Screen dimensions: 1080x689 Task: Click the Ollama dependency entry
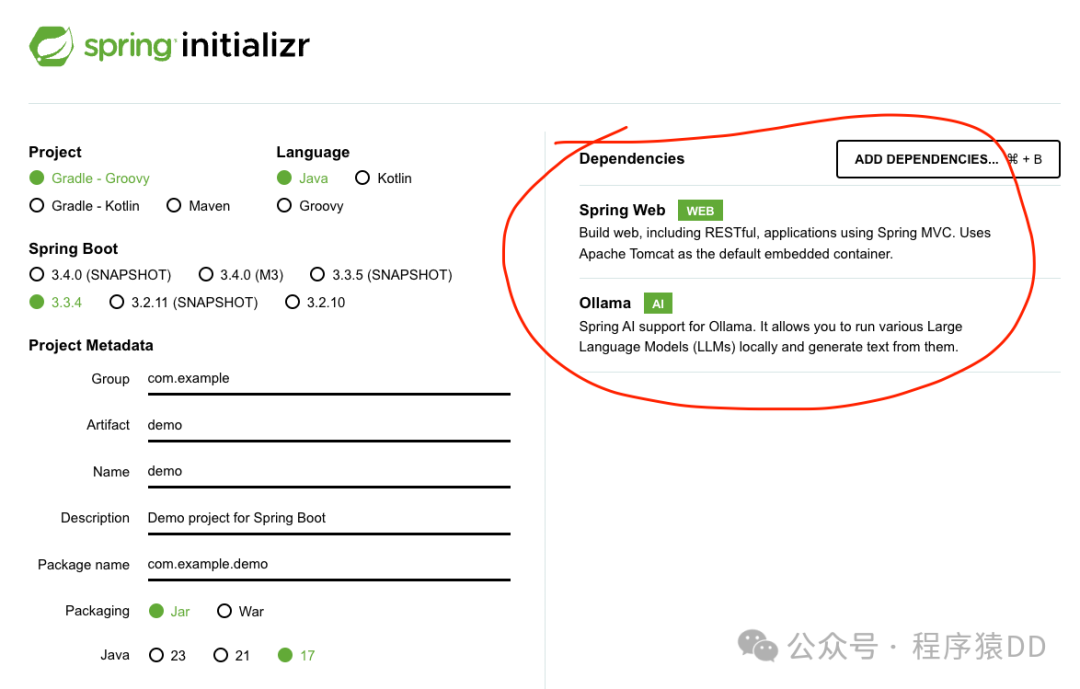click(820, 325)
